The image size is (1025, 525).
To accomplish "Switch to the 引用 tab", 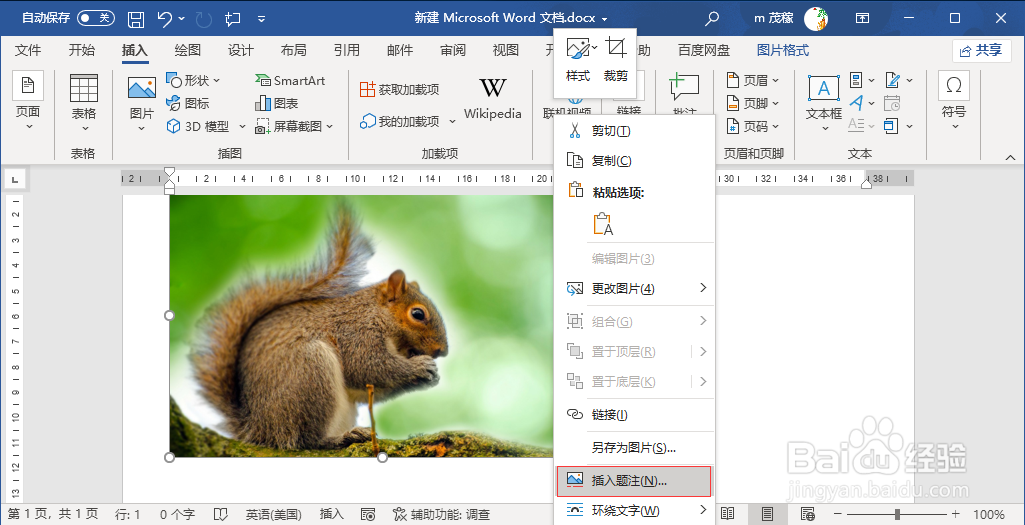I will click(x=346, y=50).
